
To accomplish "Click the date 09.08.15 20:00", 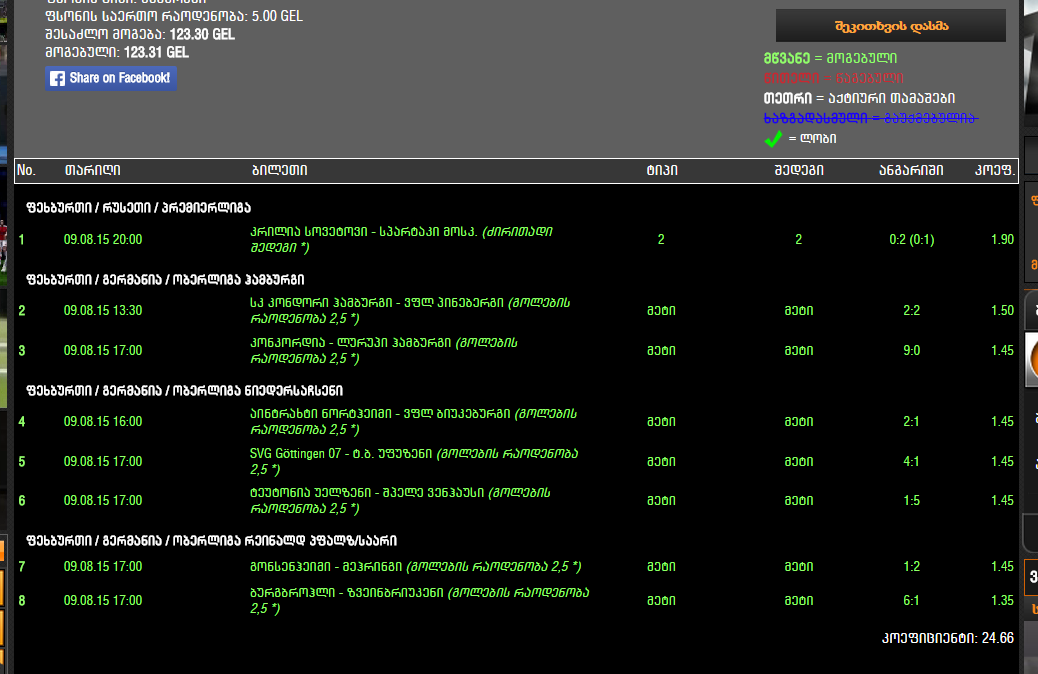I will pyautogui.click(x=103, y=240).
